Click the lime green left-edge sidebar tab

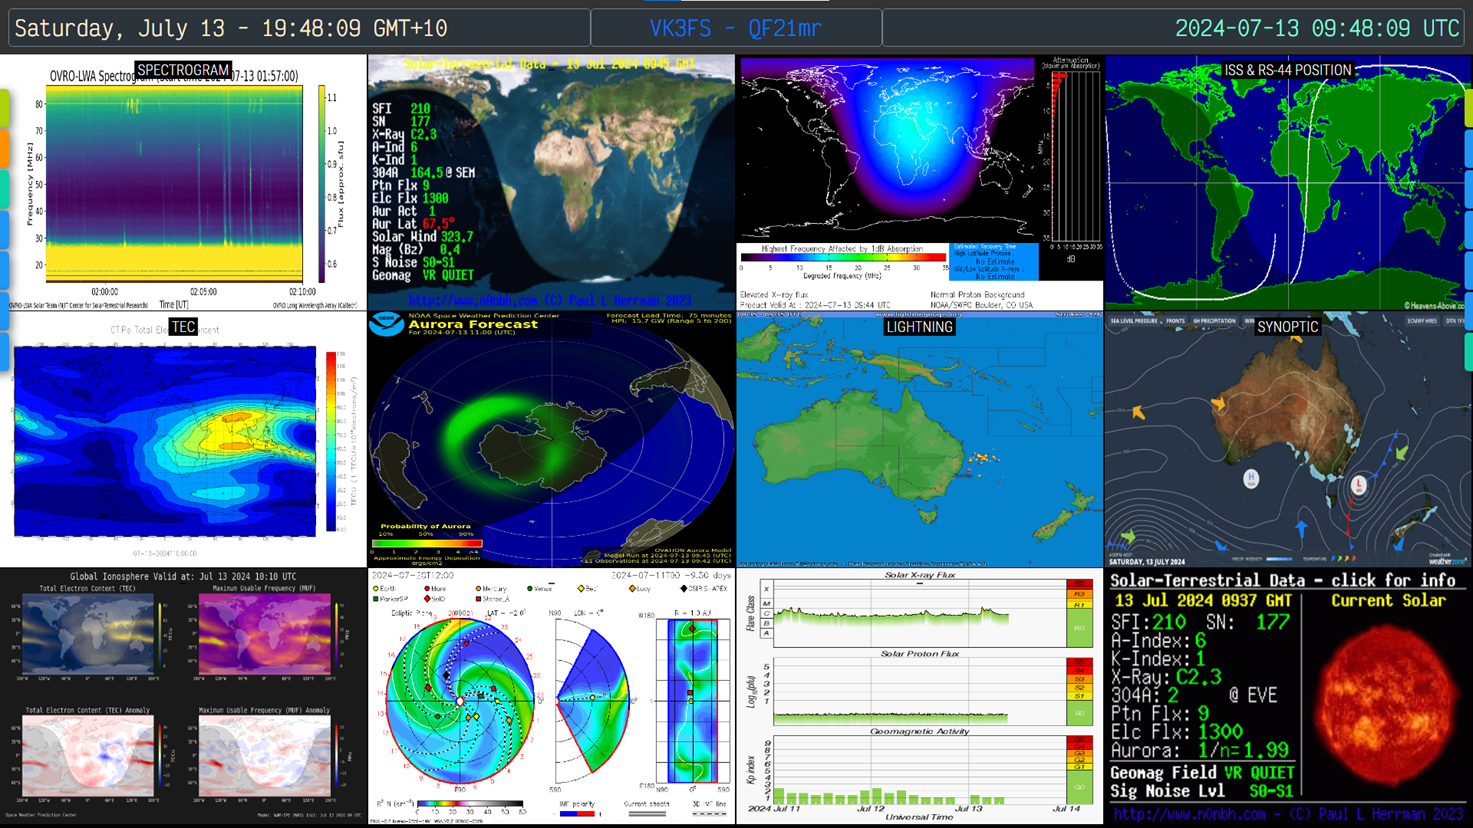(4, 108)
